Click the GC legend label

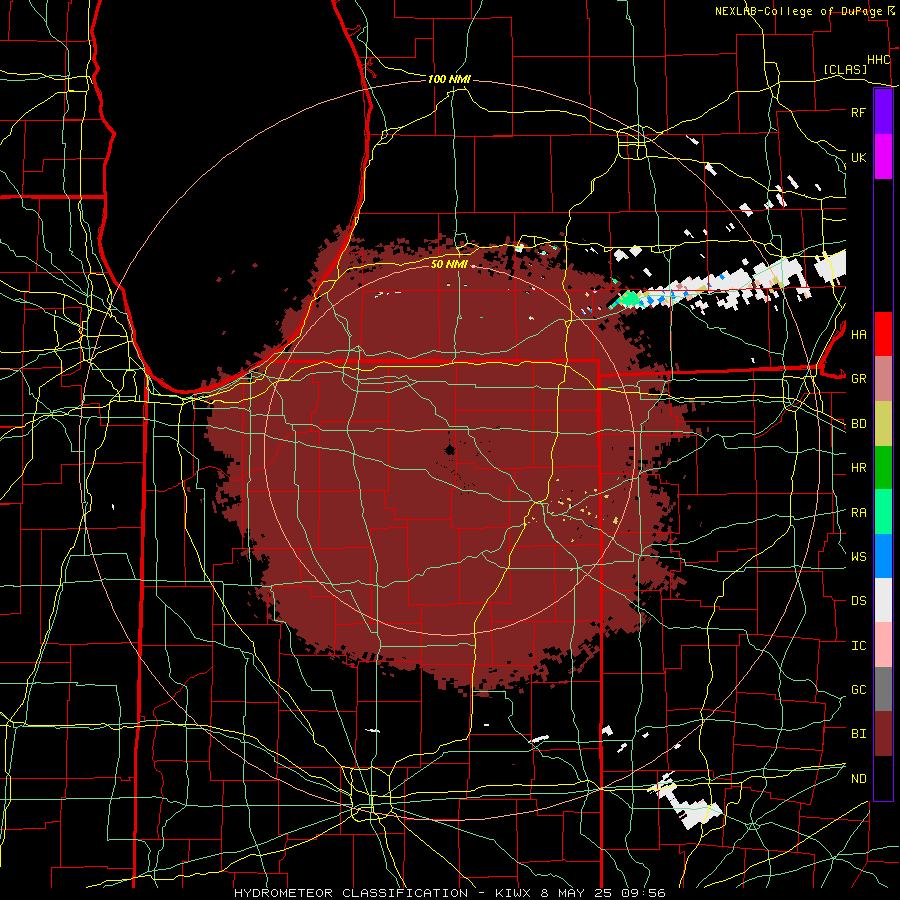click(x=858, y=689)
